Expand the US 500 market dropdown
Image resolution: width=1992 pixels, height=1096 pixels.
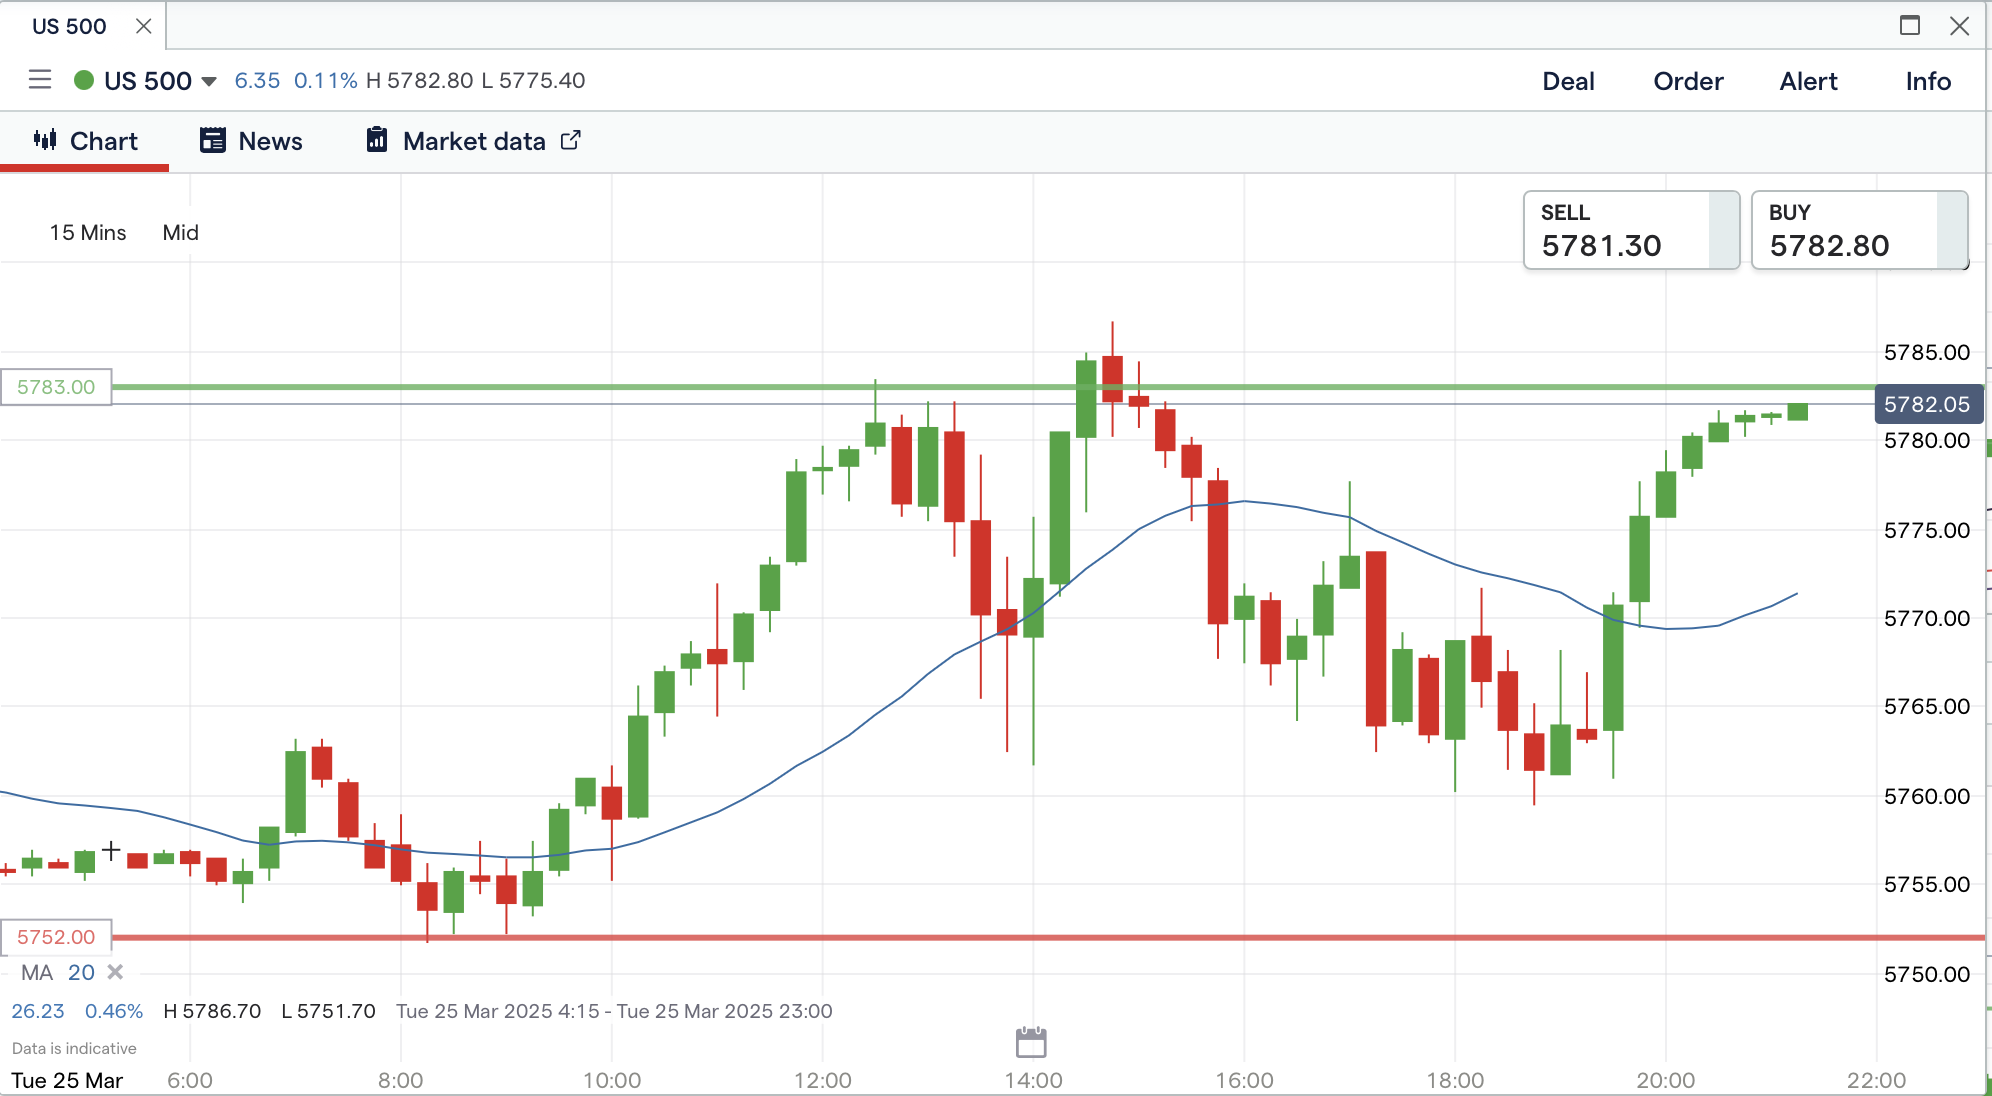coord(209,81)
